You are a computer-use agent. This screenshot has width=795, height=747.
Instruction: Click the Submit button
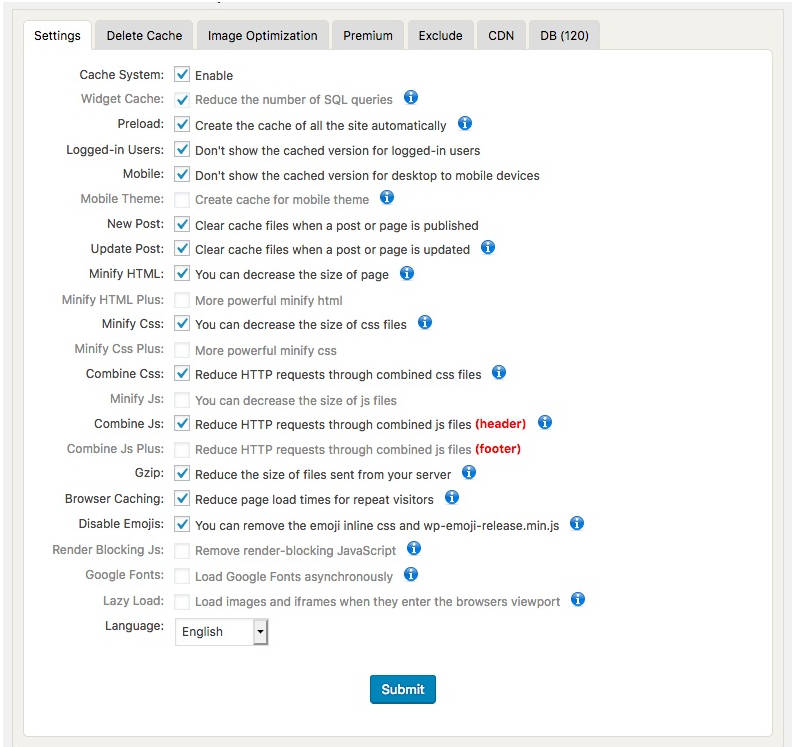[x=403, y=689]
